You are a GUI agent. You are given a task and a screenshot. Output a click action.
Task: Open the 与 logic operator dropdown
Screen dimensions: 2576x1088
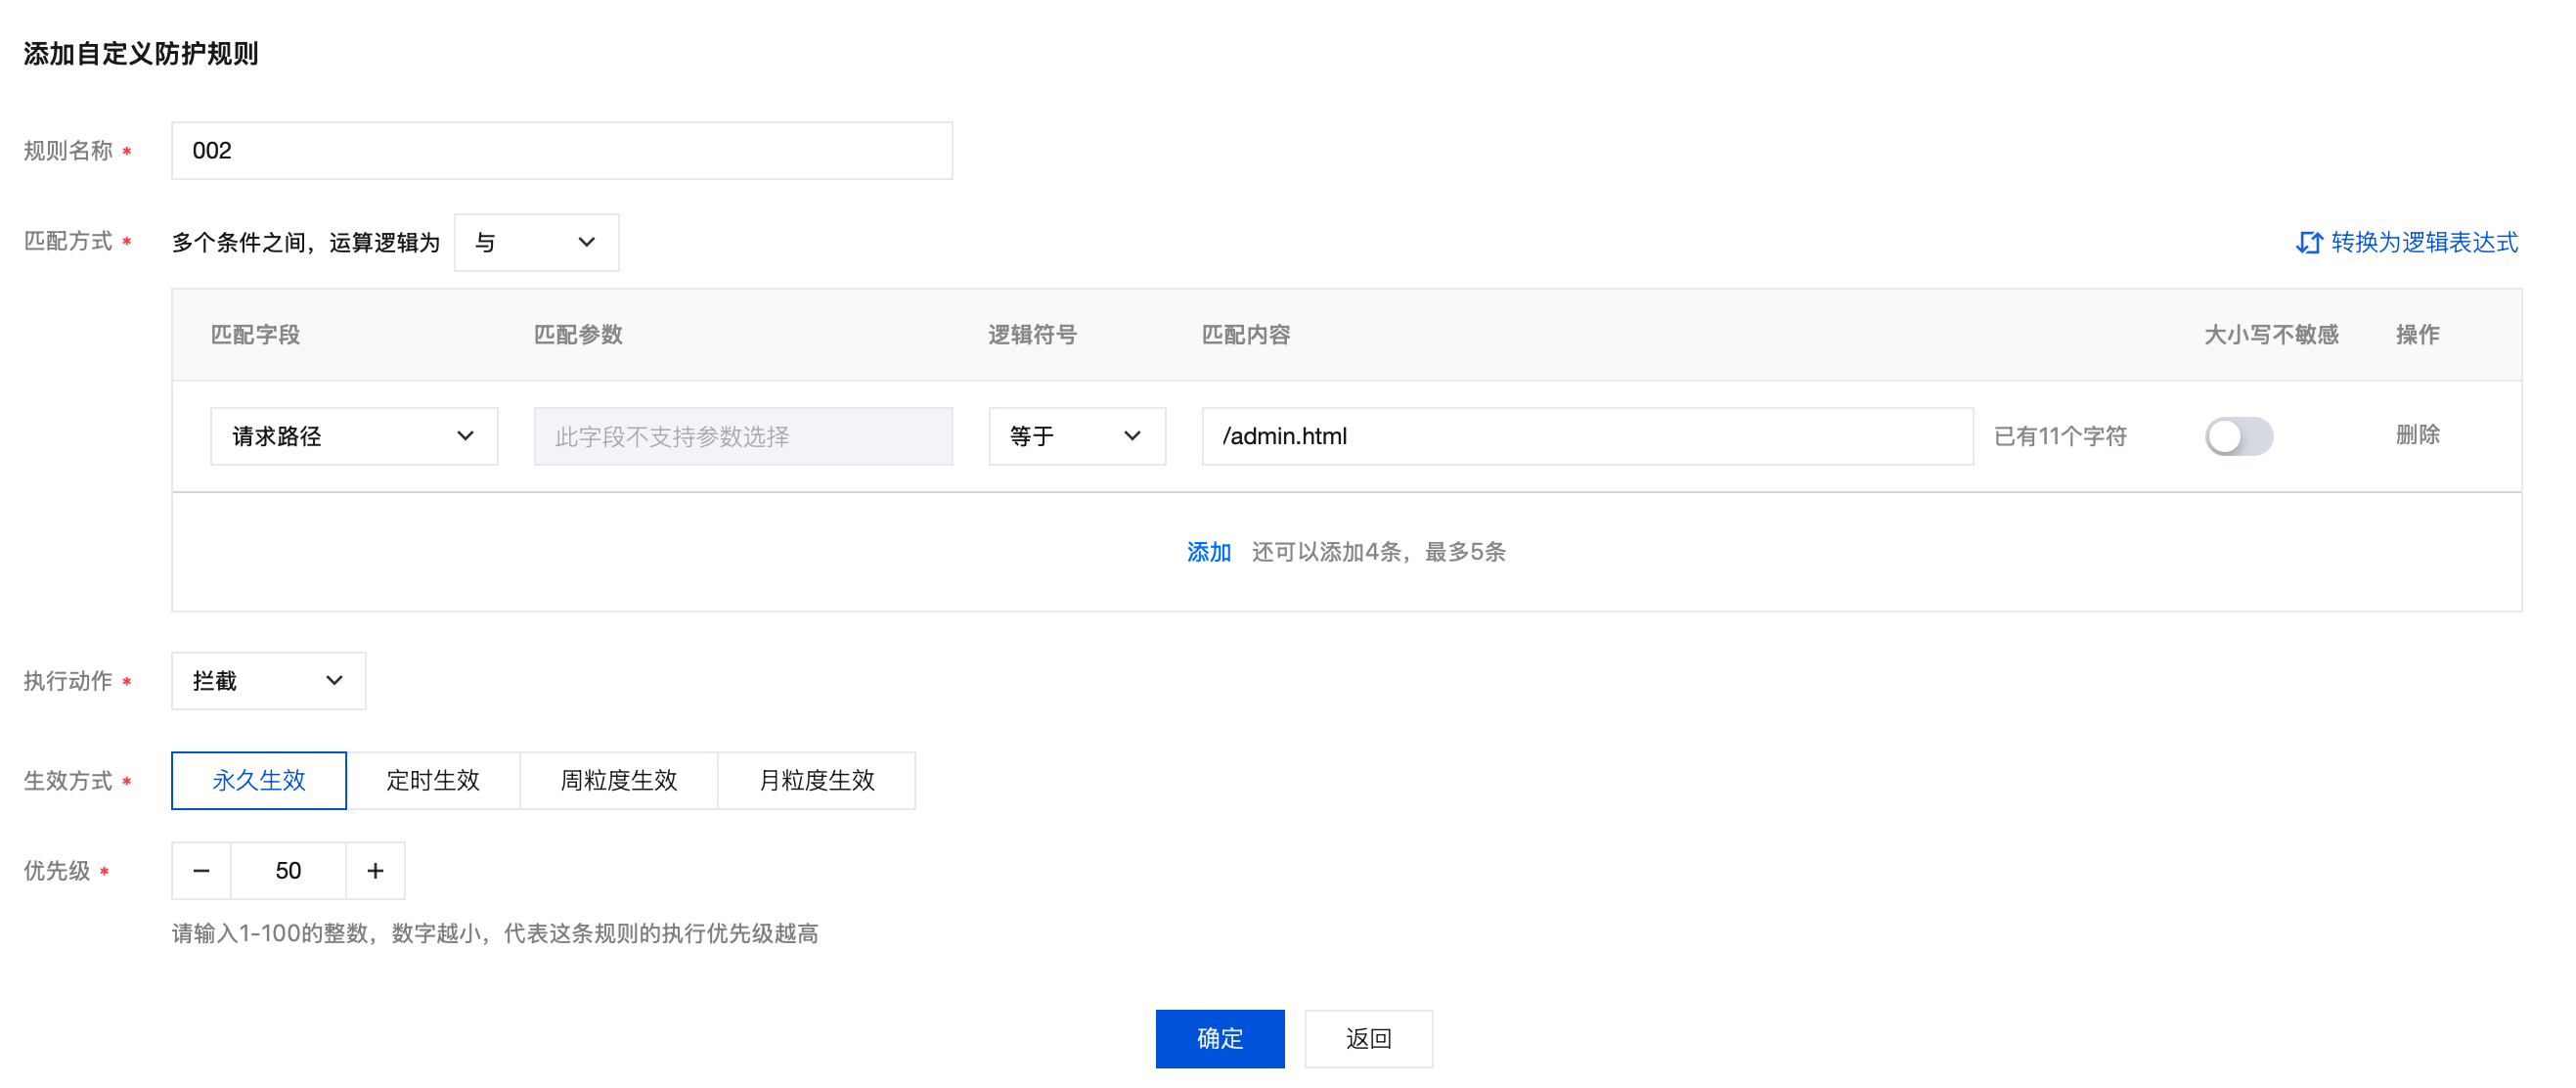[x=536, y=243]
